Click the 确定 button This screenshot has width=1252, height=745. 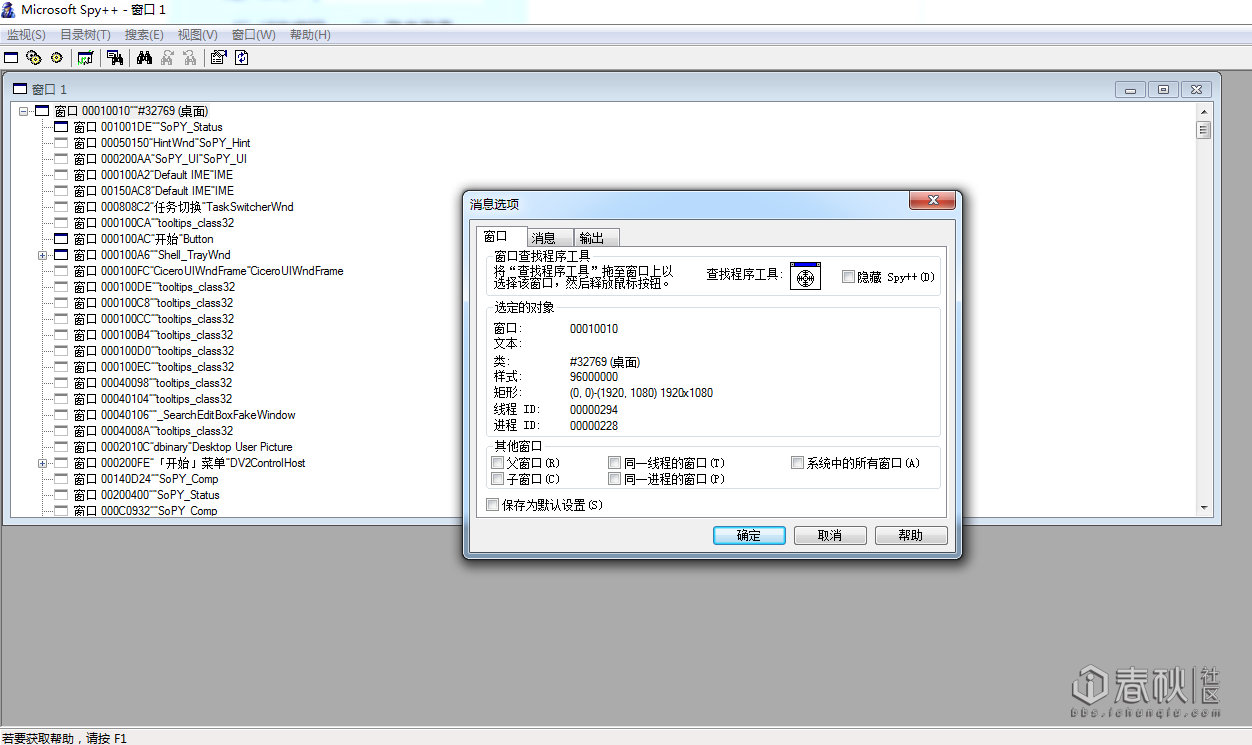click(749, 535)
